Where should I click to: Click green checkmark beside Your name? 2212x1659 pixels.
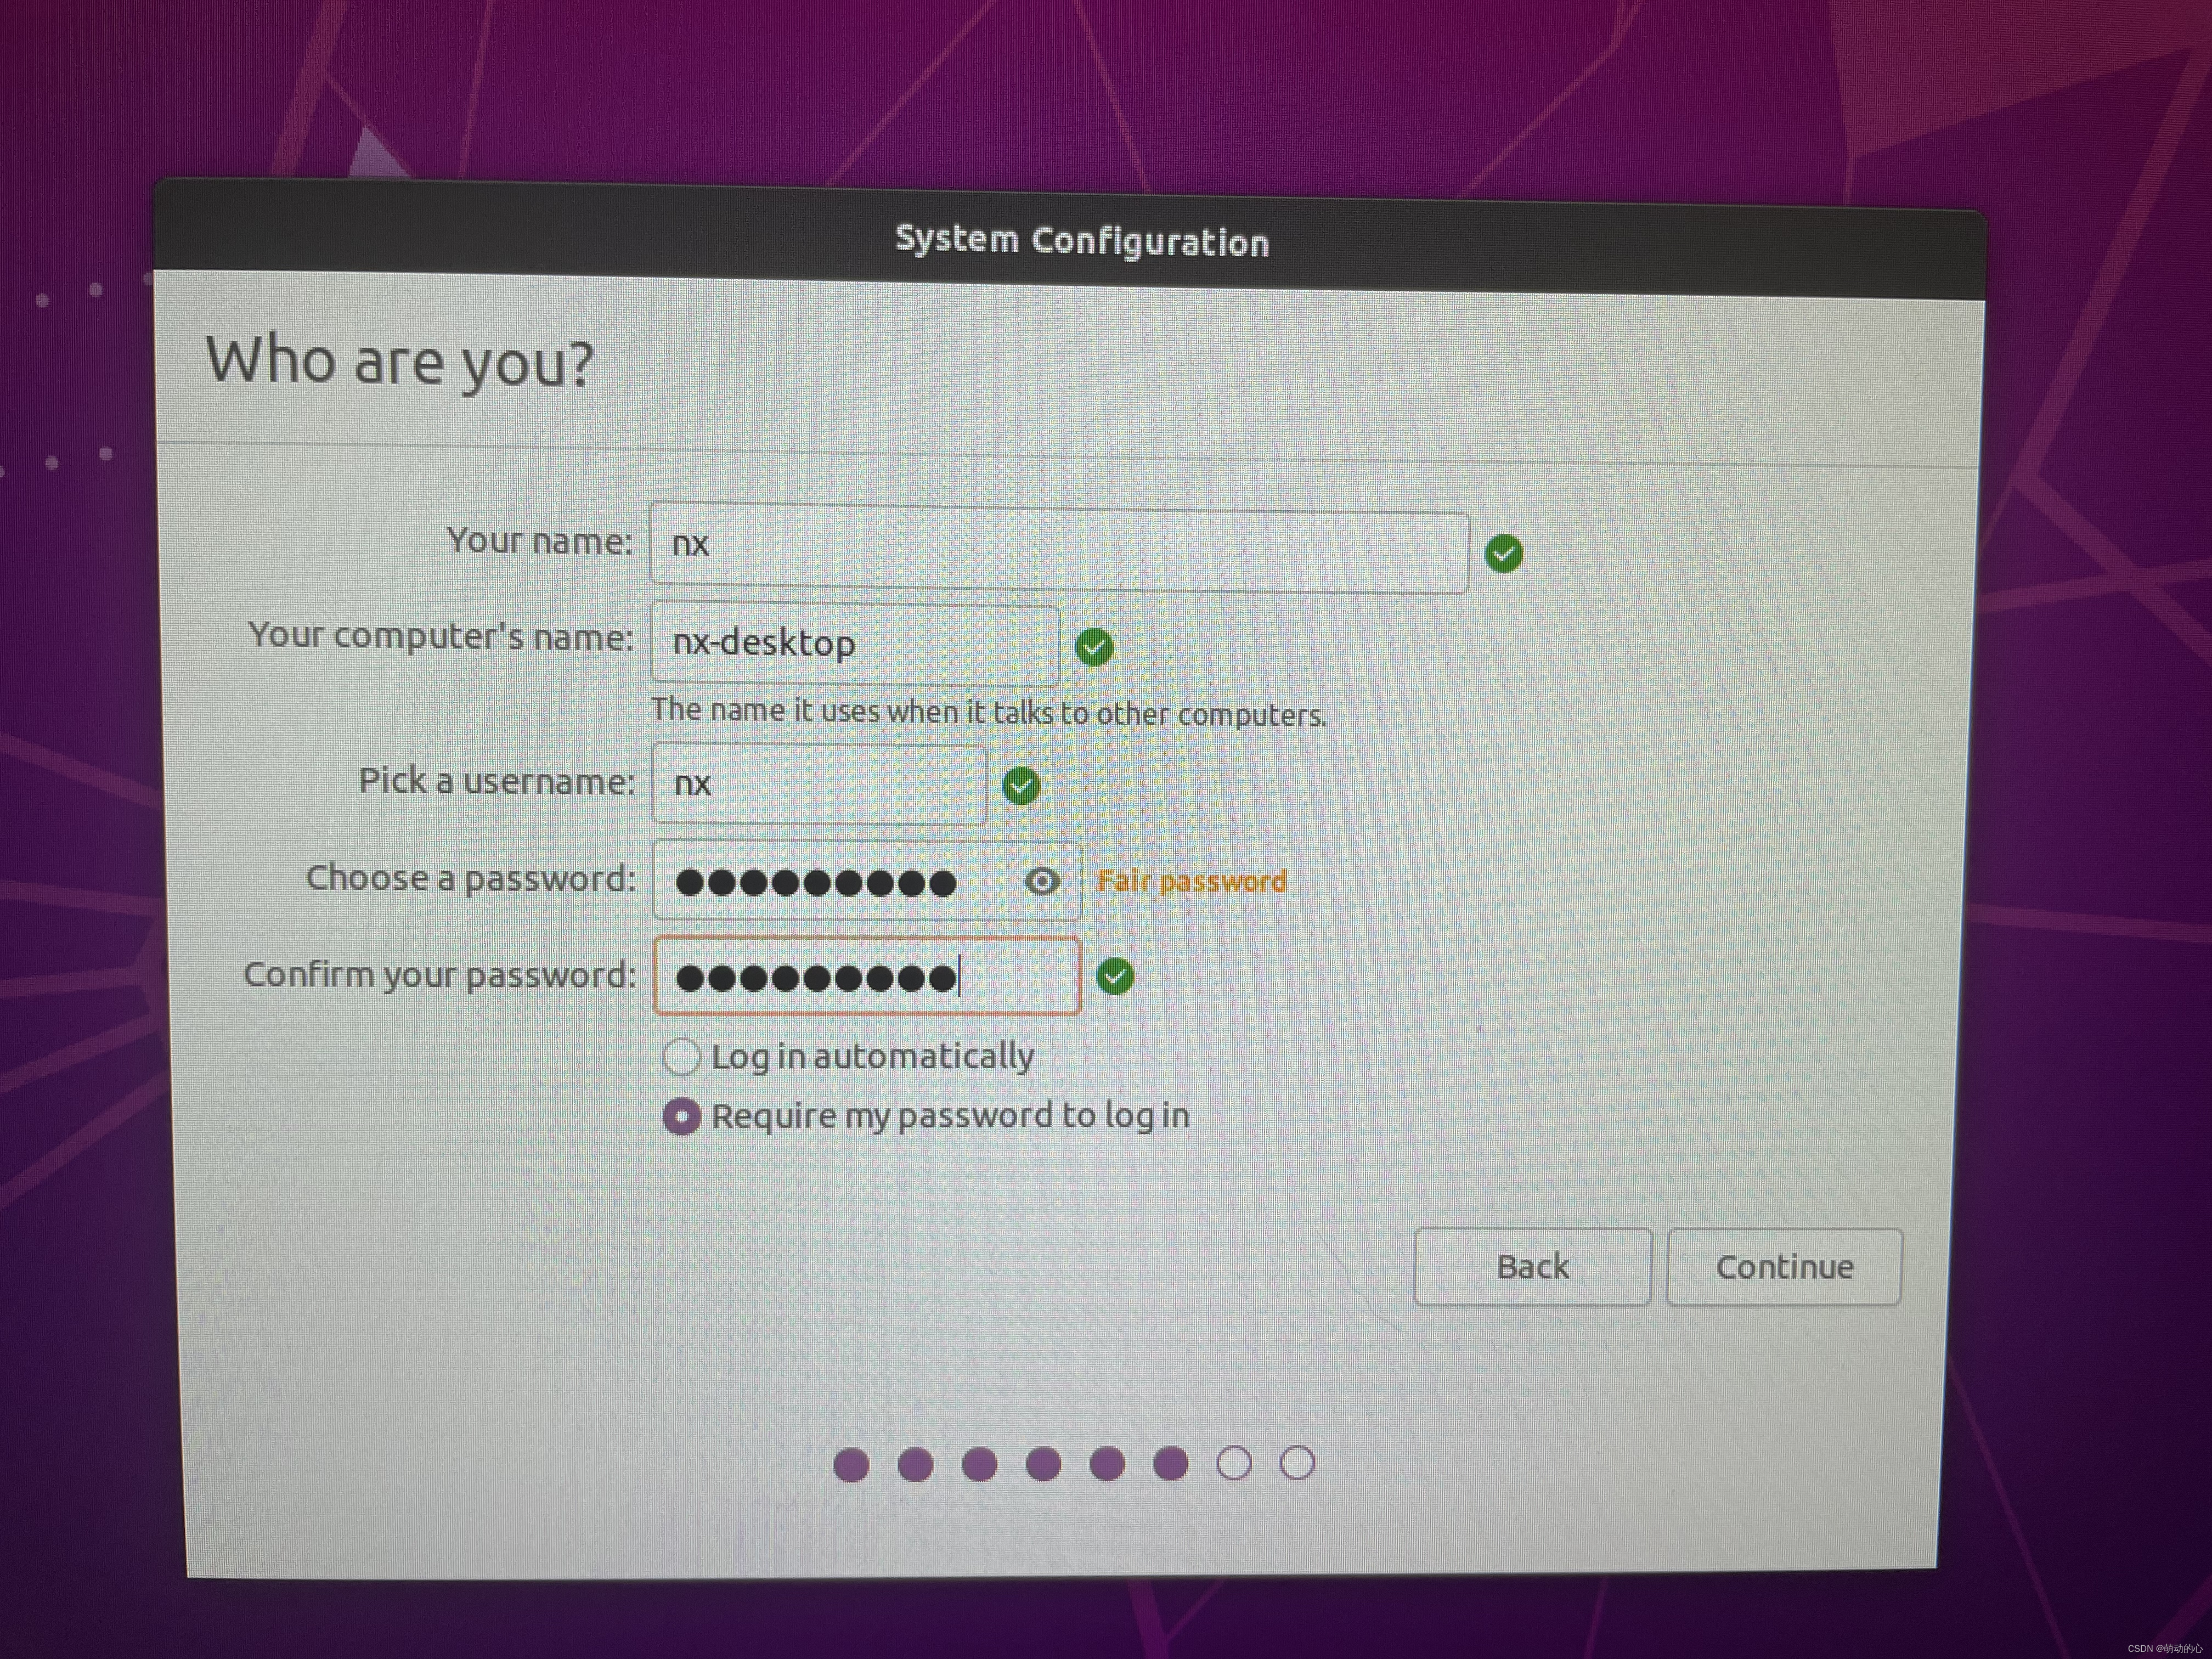[x=1504, y=553]
